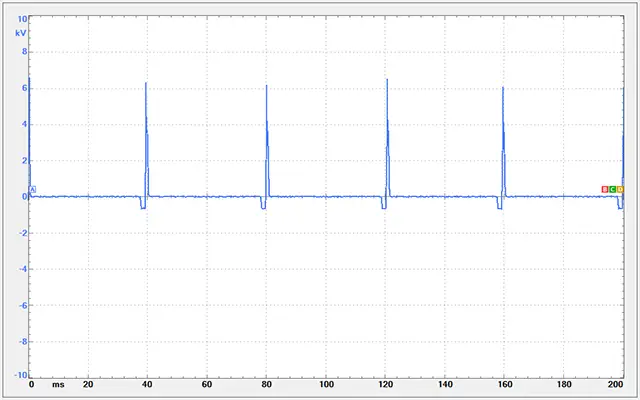
Task: Click the 120 ms time axis label
Action: (385, 384)
